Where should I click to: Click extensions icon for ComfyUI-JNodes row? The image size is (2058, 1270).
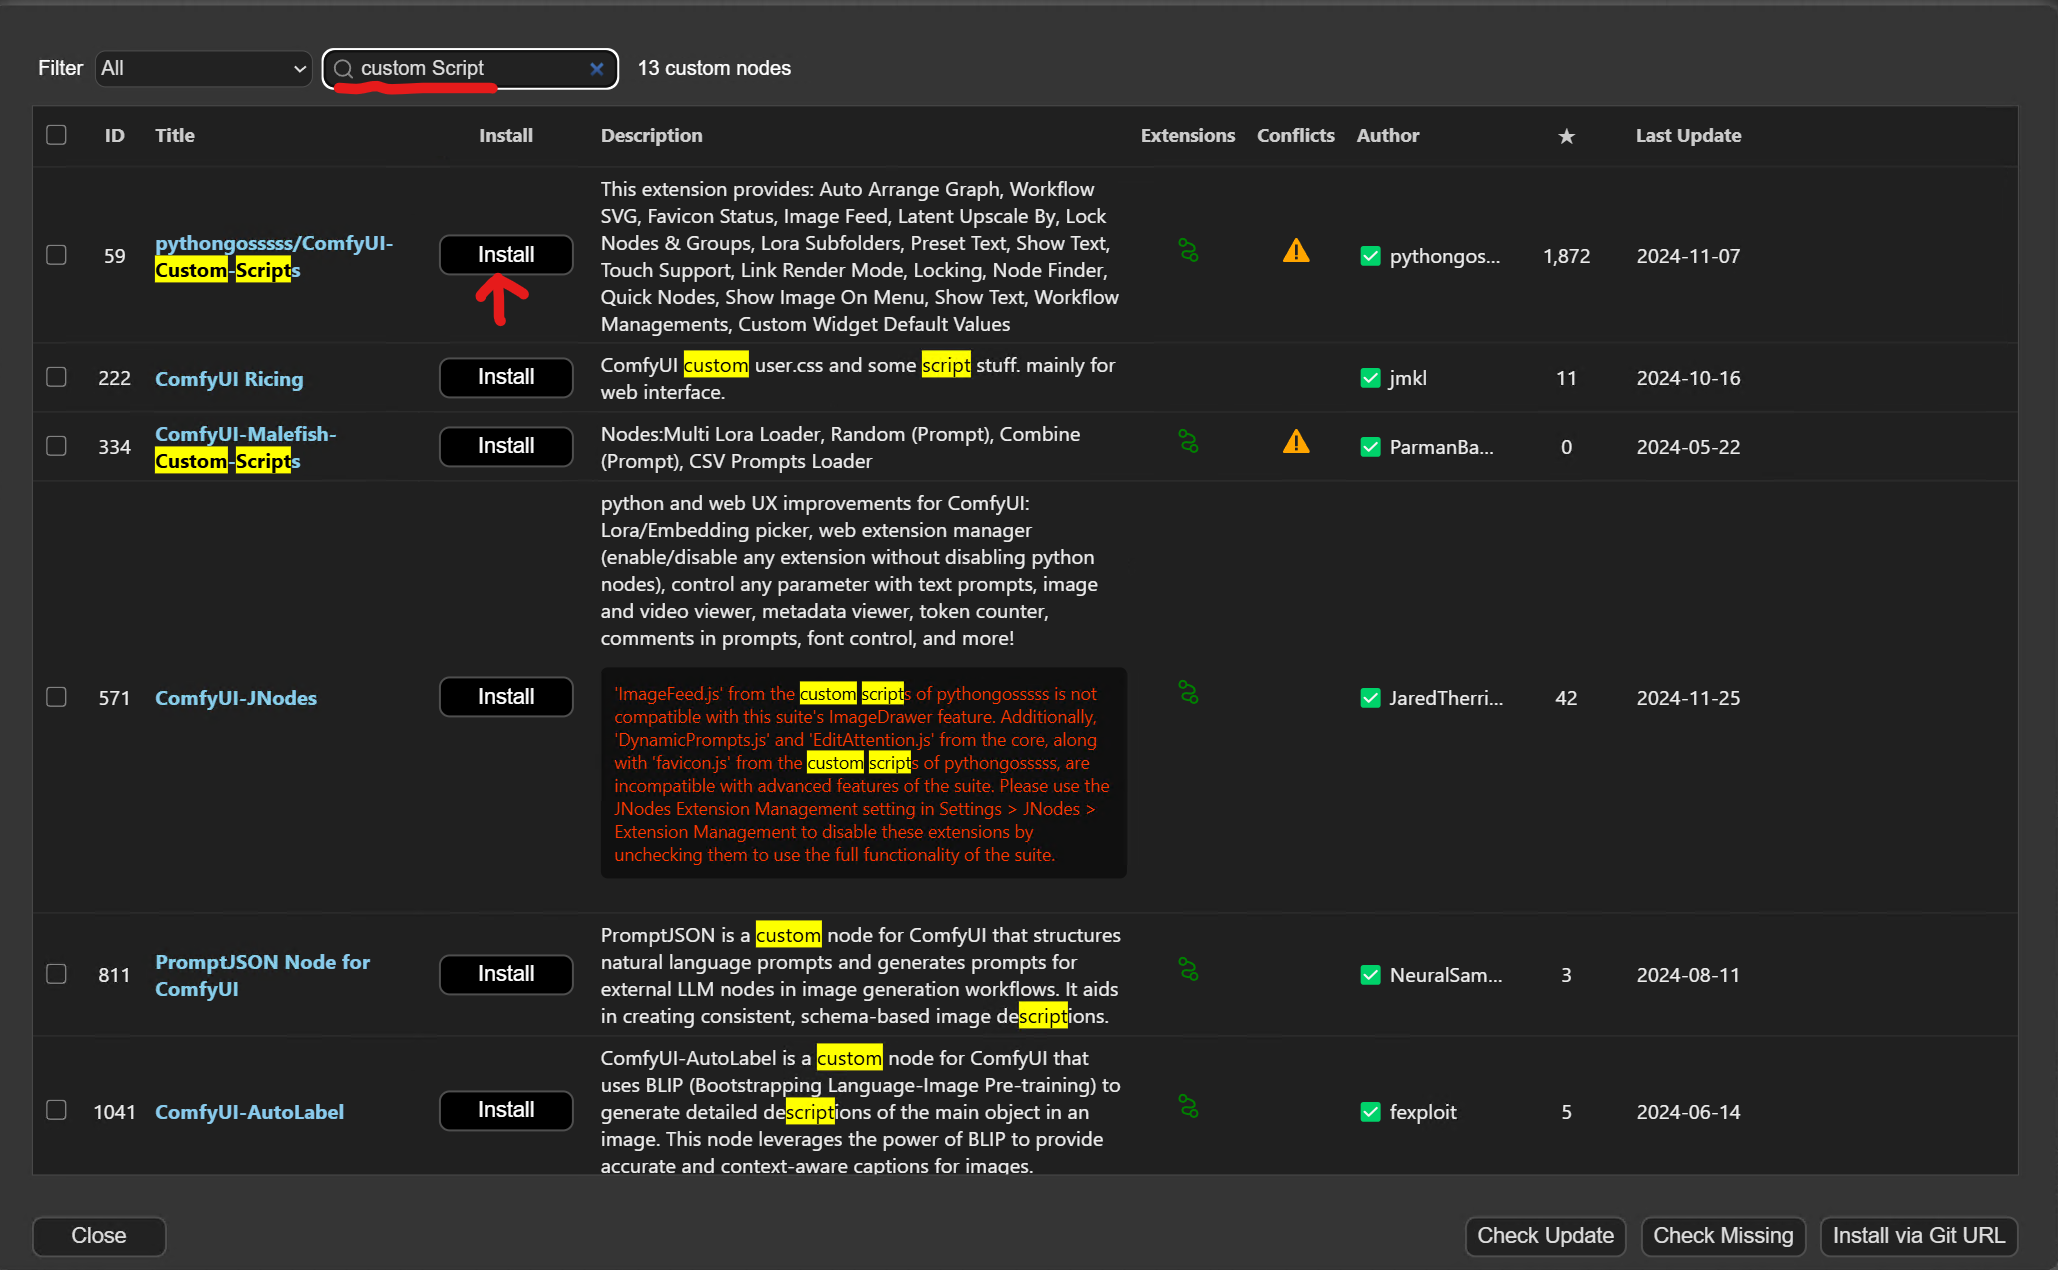[x=1188, y=692]
